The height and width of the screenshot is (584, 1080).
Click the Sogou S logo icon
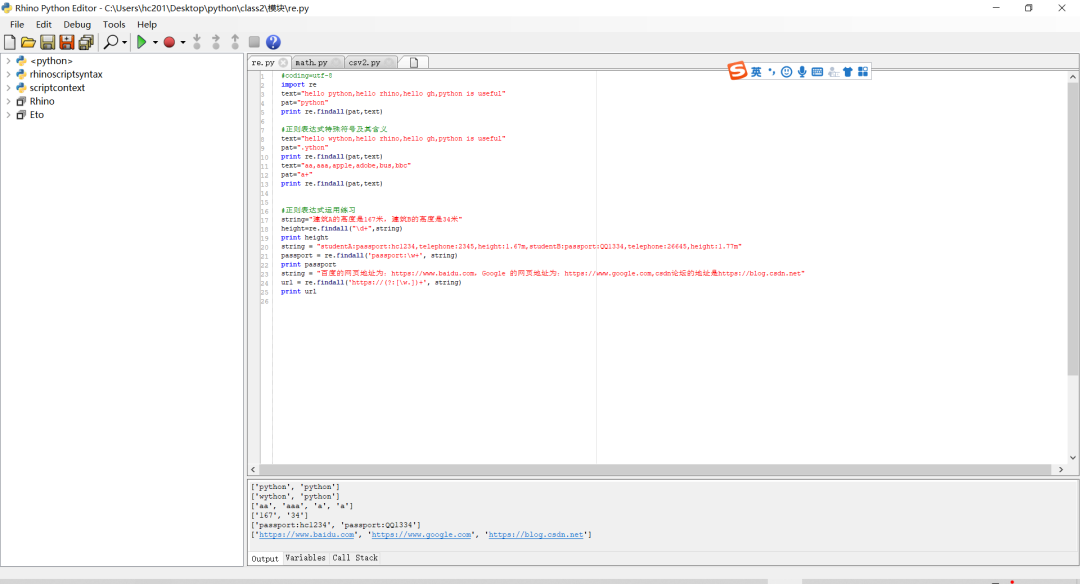738,70
